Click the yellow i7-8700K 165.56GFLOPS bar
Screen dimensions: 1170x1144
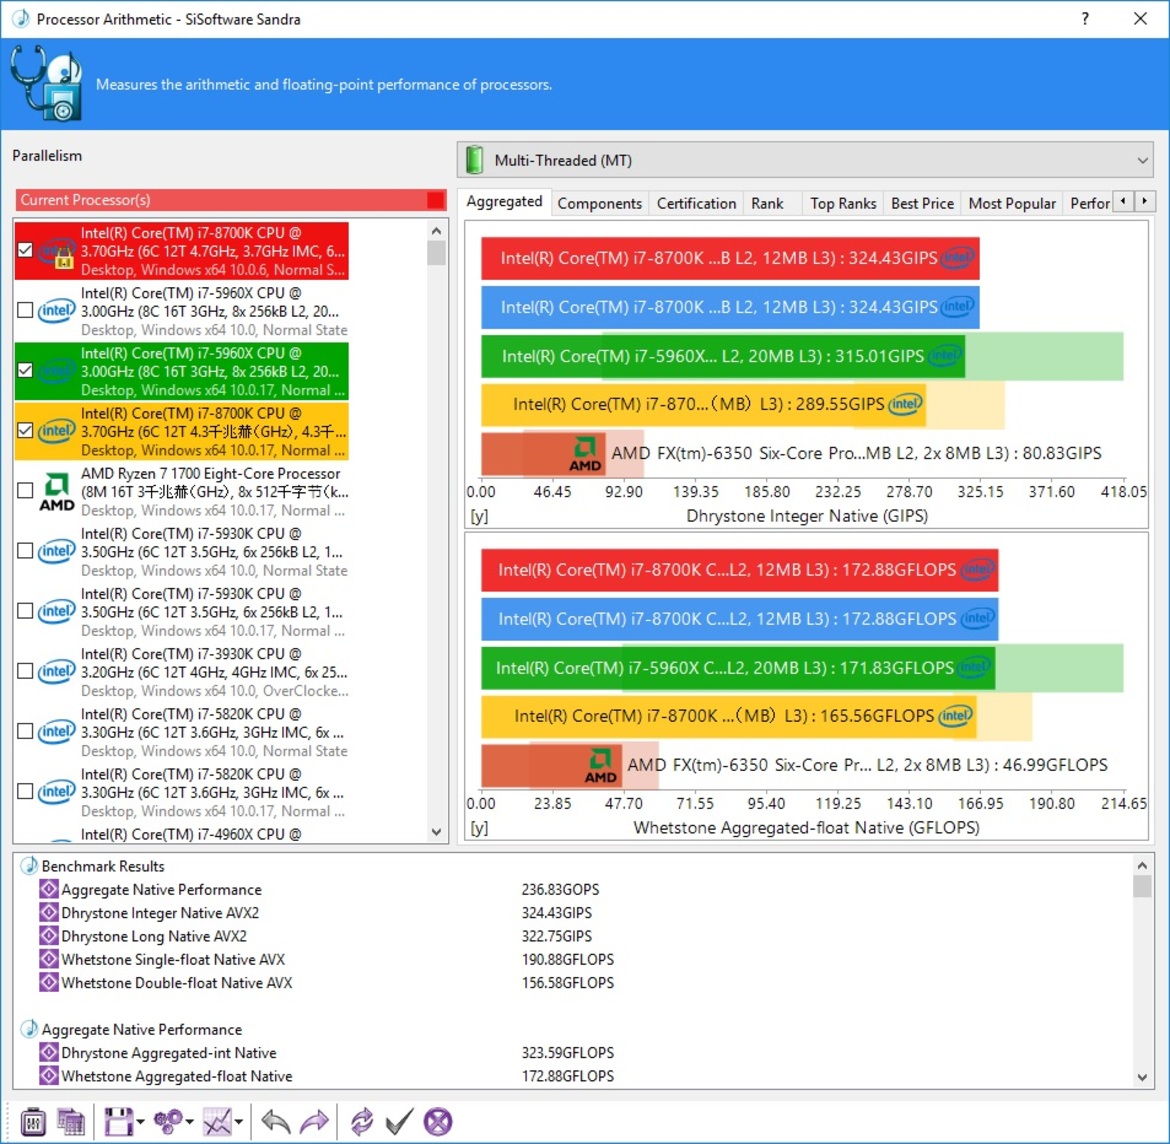728,716
